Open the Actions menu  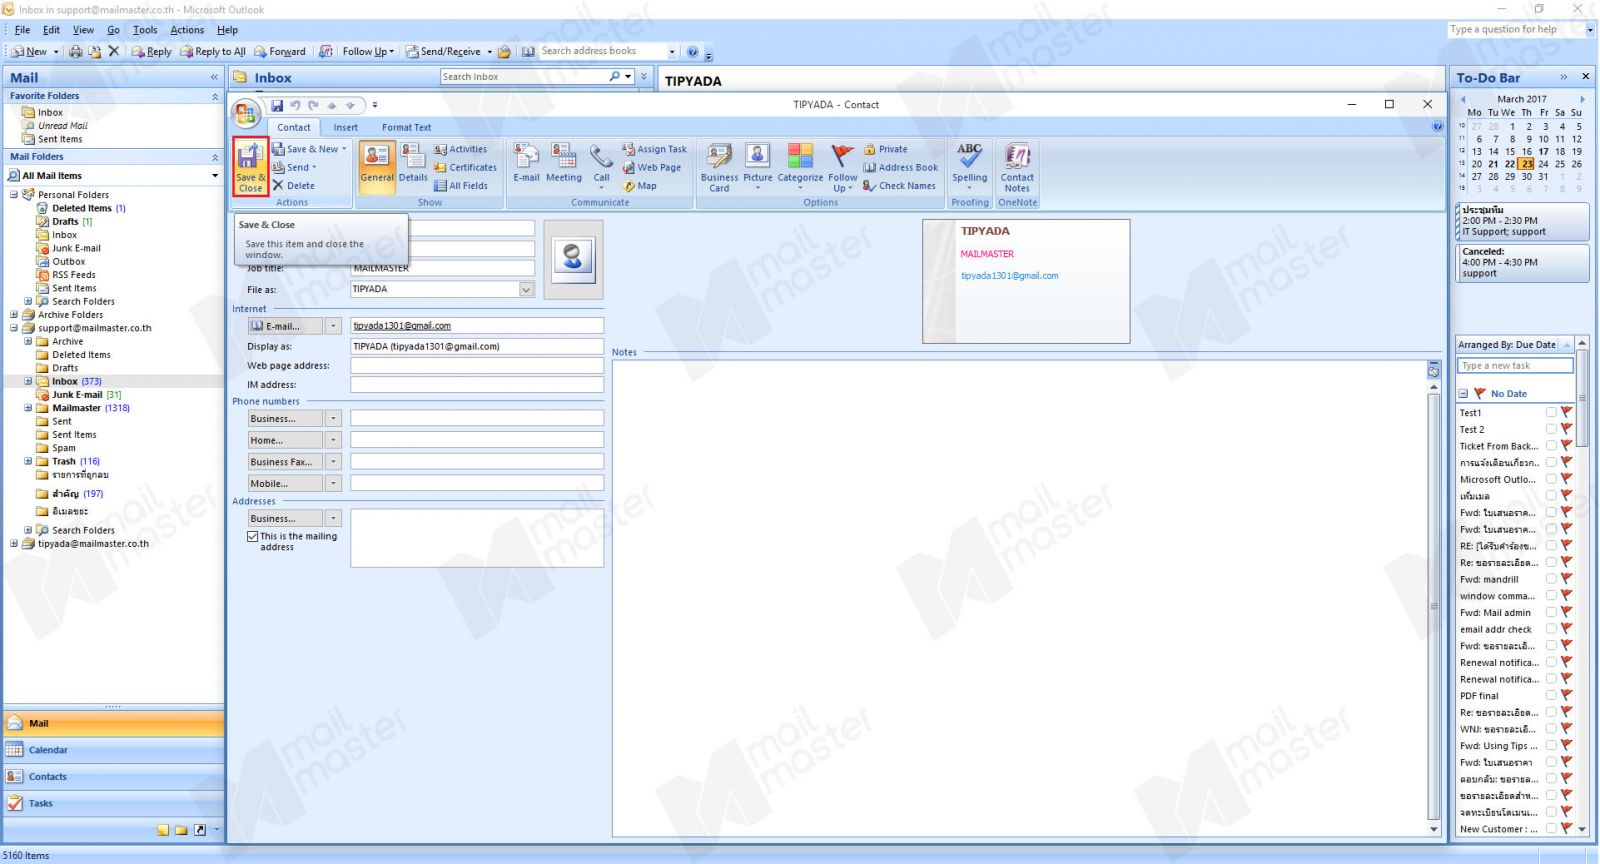tap(187, 30)
